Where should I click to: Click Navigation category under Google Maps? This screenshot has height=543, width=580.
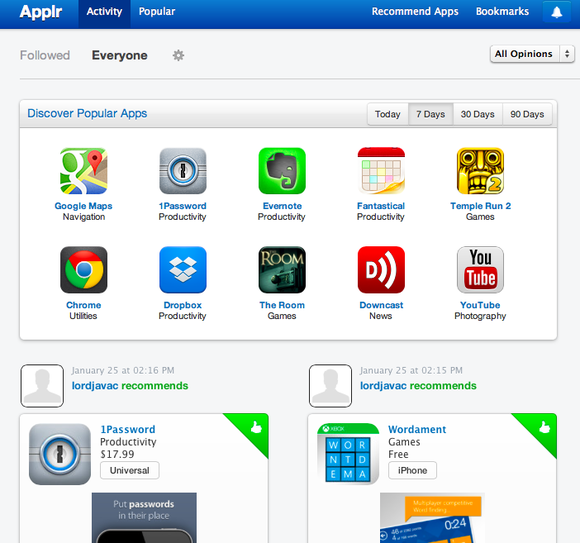[84, 217]
